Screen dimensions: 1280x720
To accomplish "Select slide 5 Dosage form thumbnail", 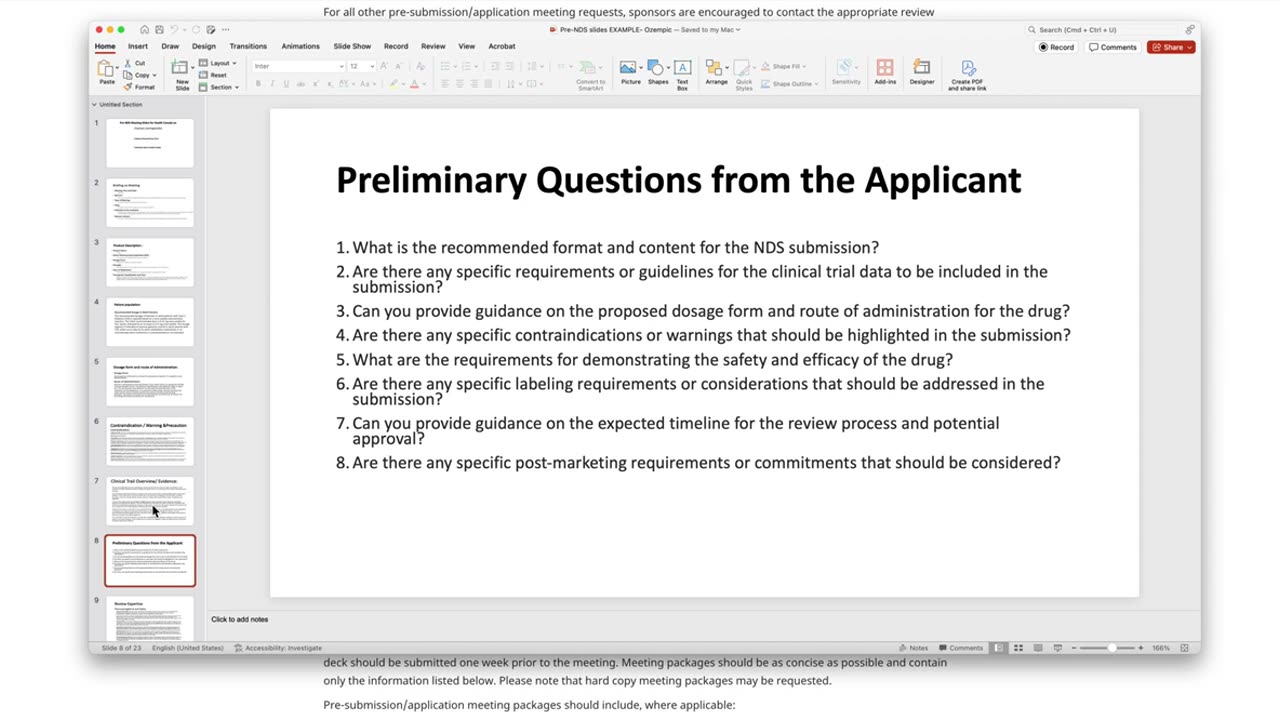I will pos(150,382).
